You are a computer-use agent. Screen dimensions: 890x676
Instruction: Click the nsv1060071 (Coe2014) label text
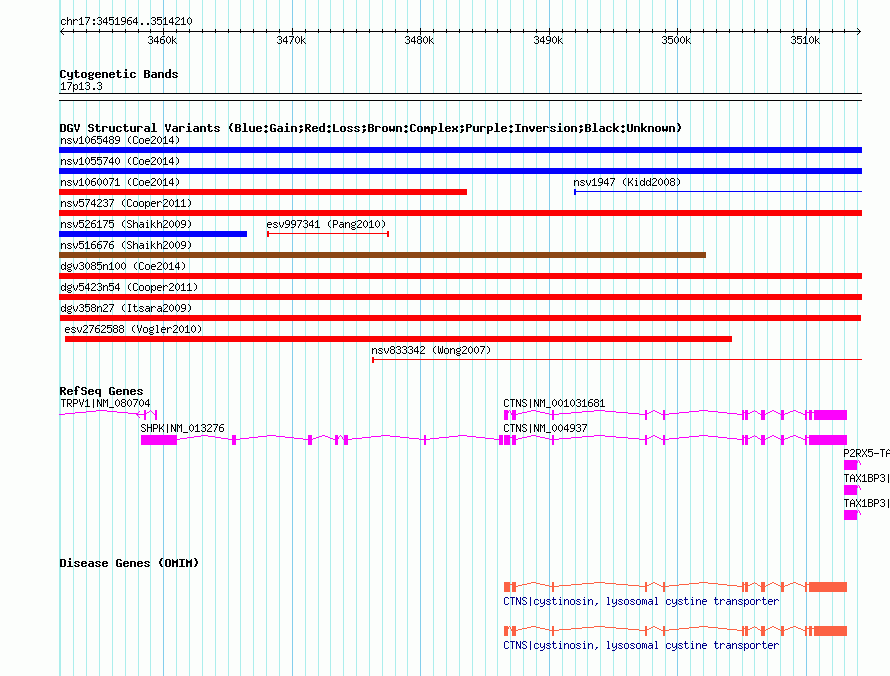(120, 182)
